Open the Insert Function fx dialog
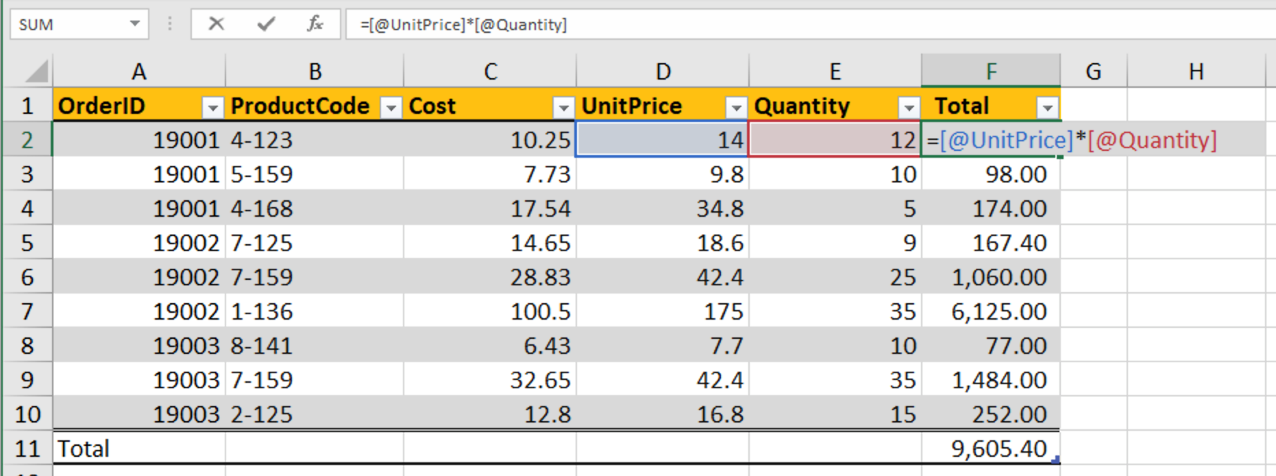This screenshot has height=476, width=1276. click(x=315, y=24)
